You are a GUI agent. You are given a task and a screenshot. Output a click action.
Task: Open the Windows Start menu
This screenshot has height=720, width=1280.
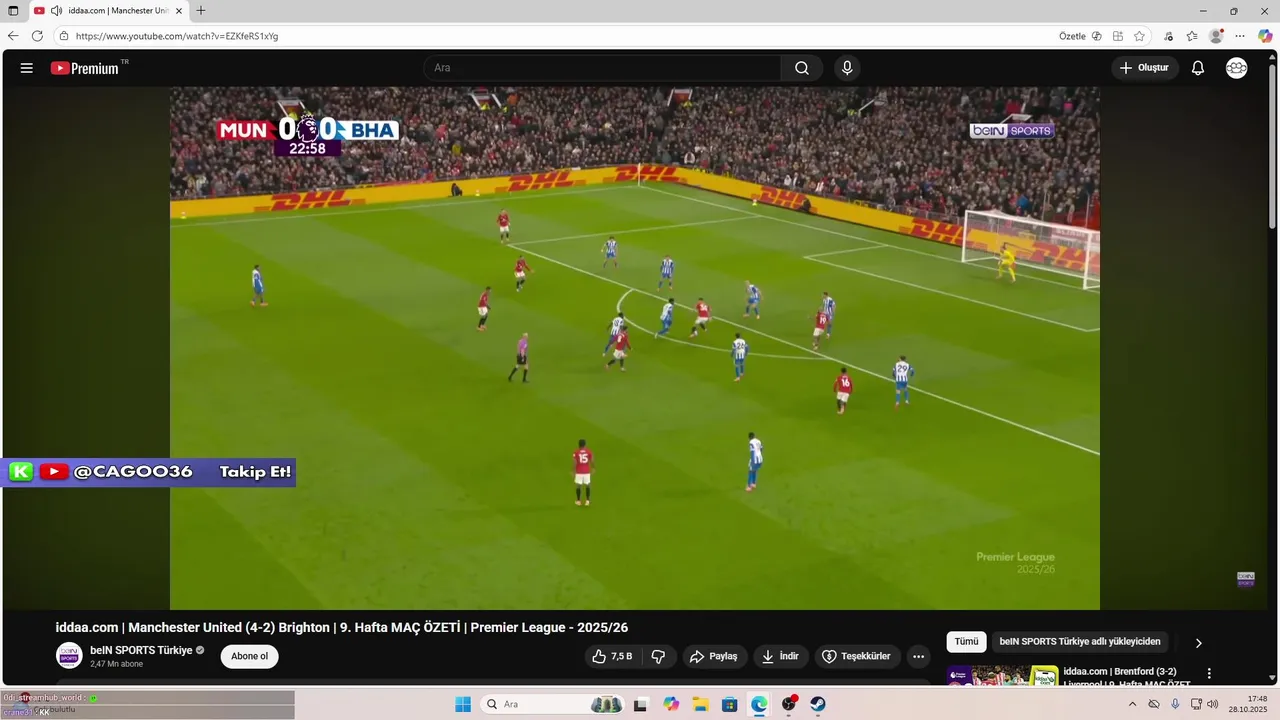coord(463,704)
